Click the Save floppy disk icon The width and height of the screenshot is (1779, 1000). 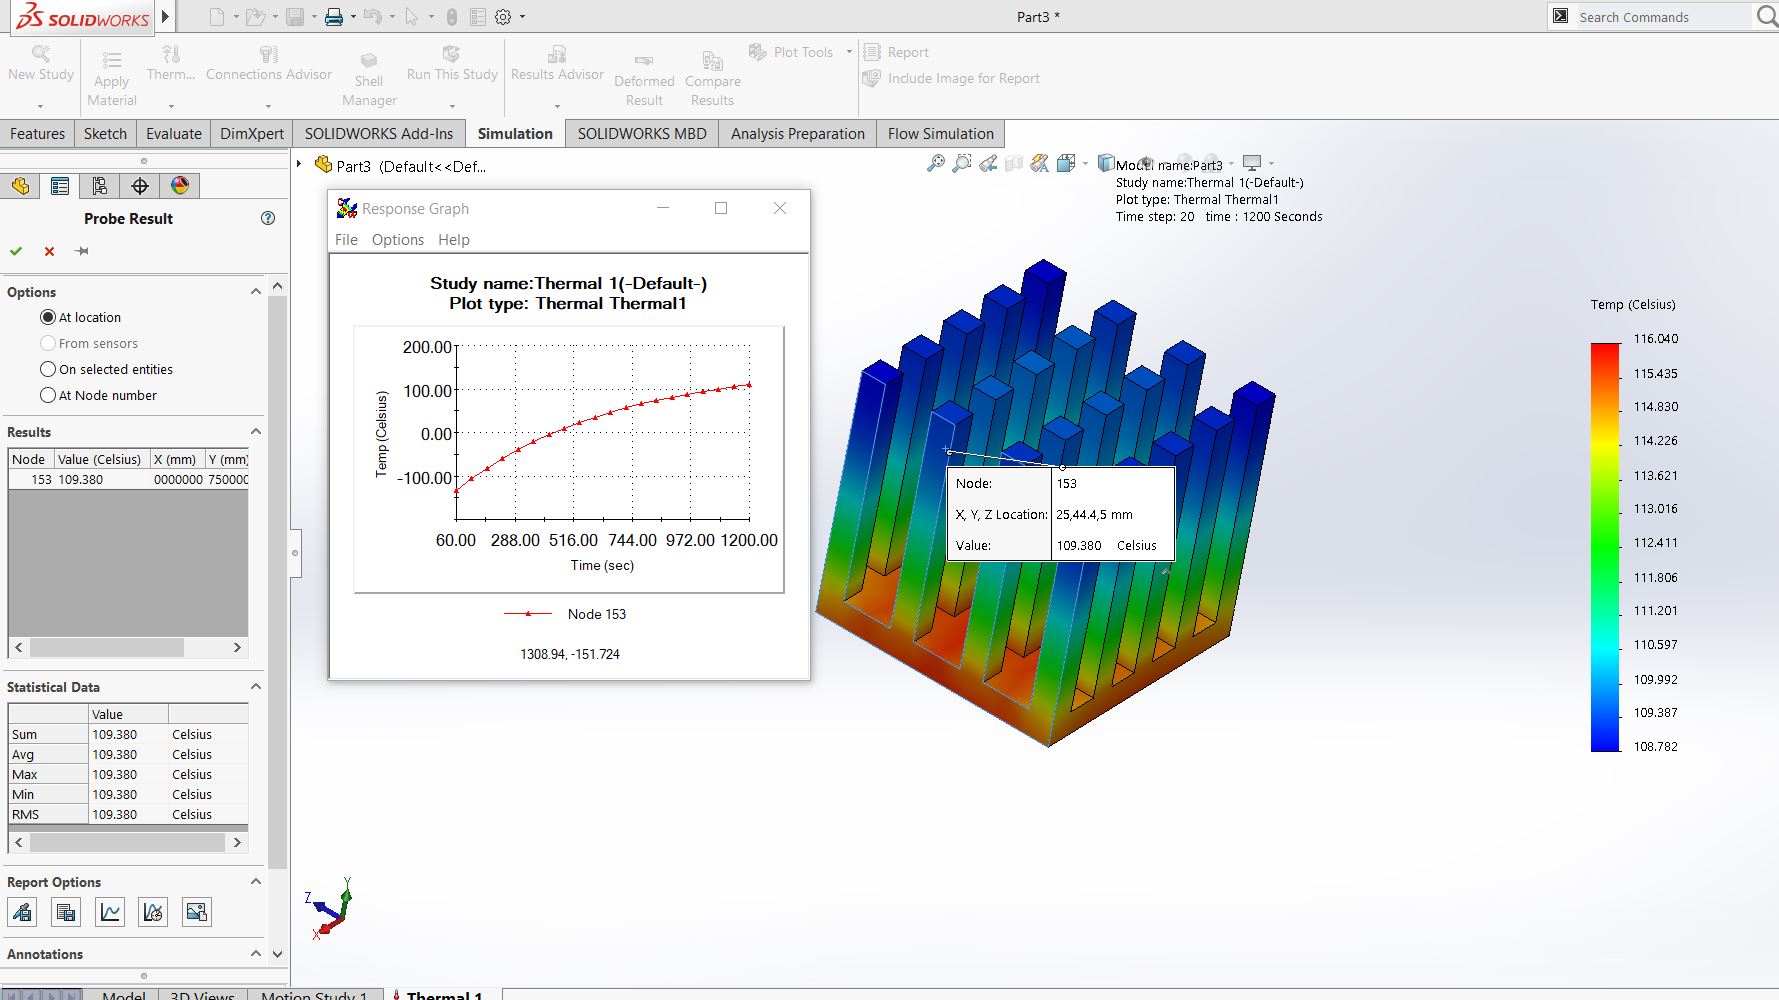tap(295, 17)
